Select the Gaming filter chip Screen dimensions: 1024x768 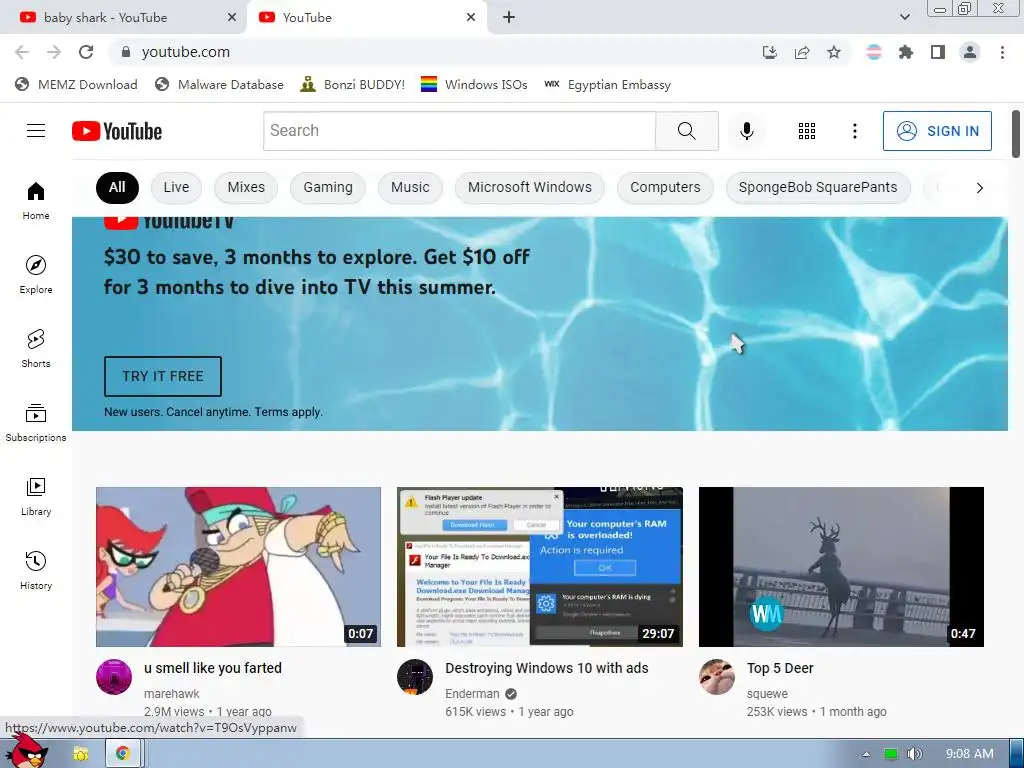click(328, 187)
